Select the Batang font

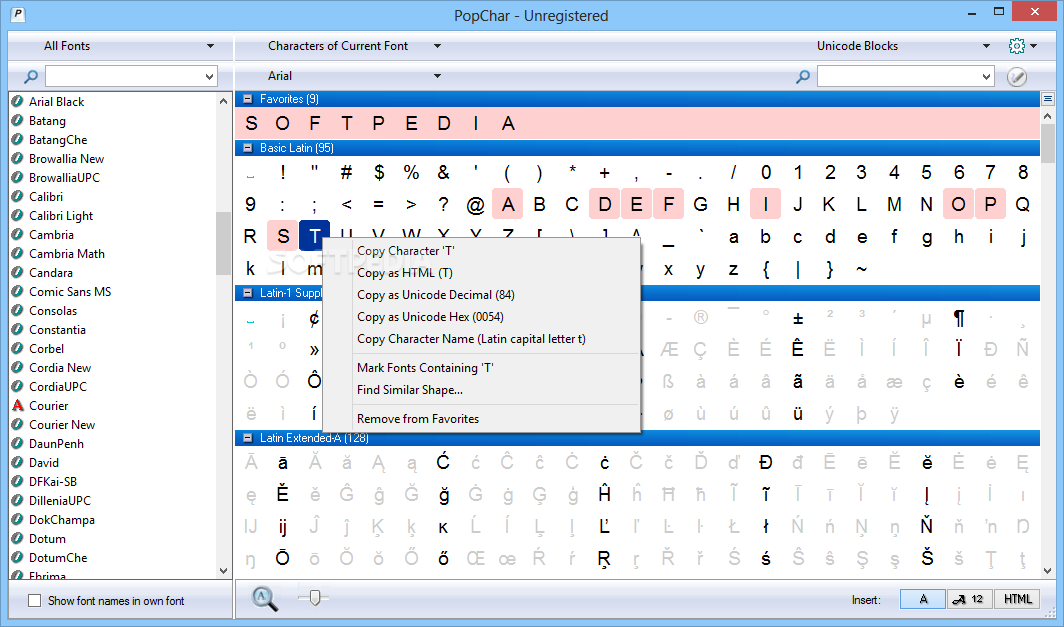(x=47, y=121)
